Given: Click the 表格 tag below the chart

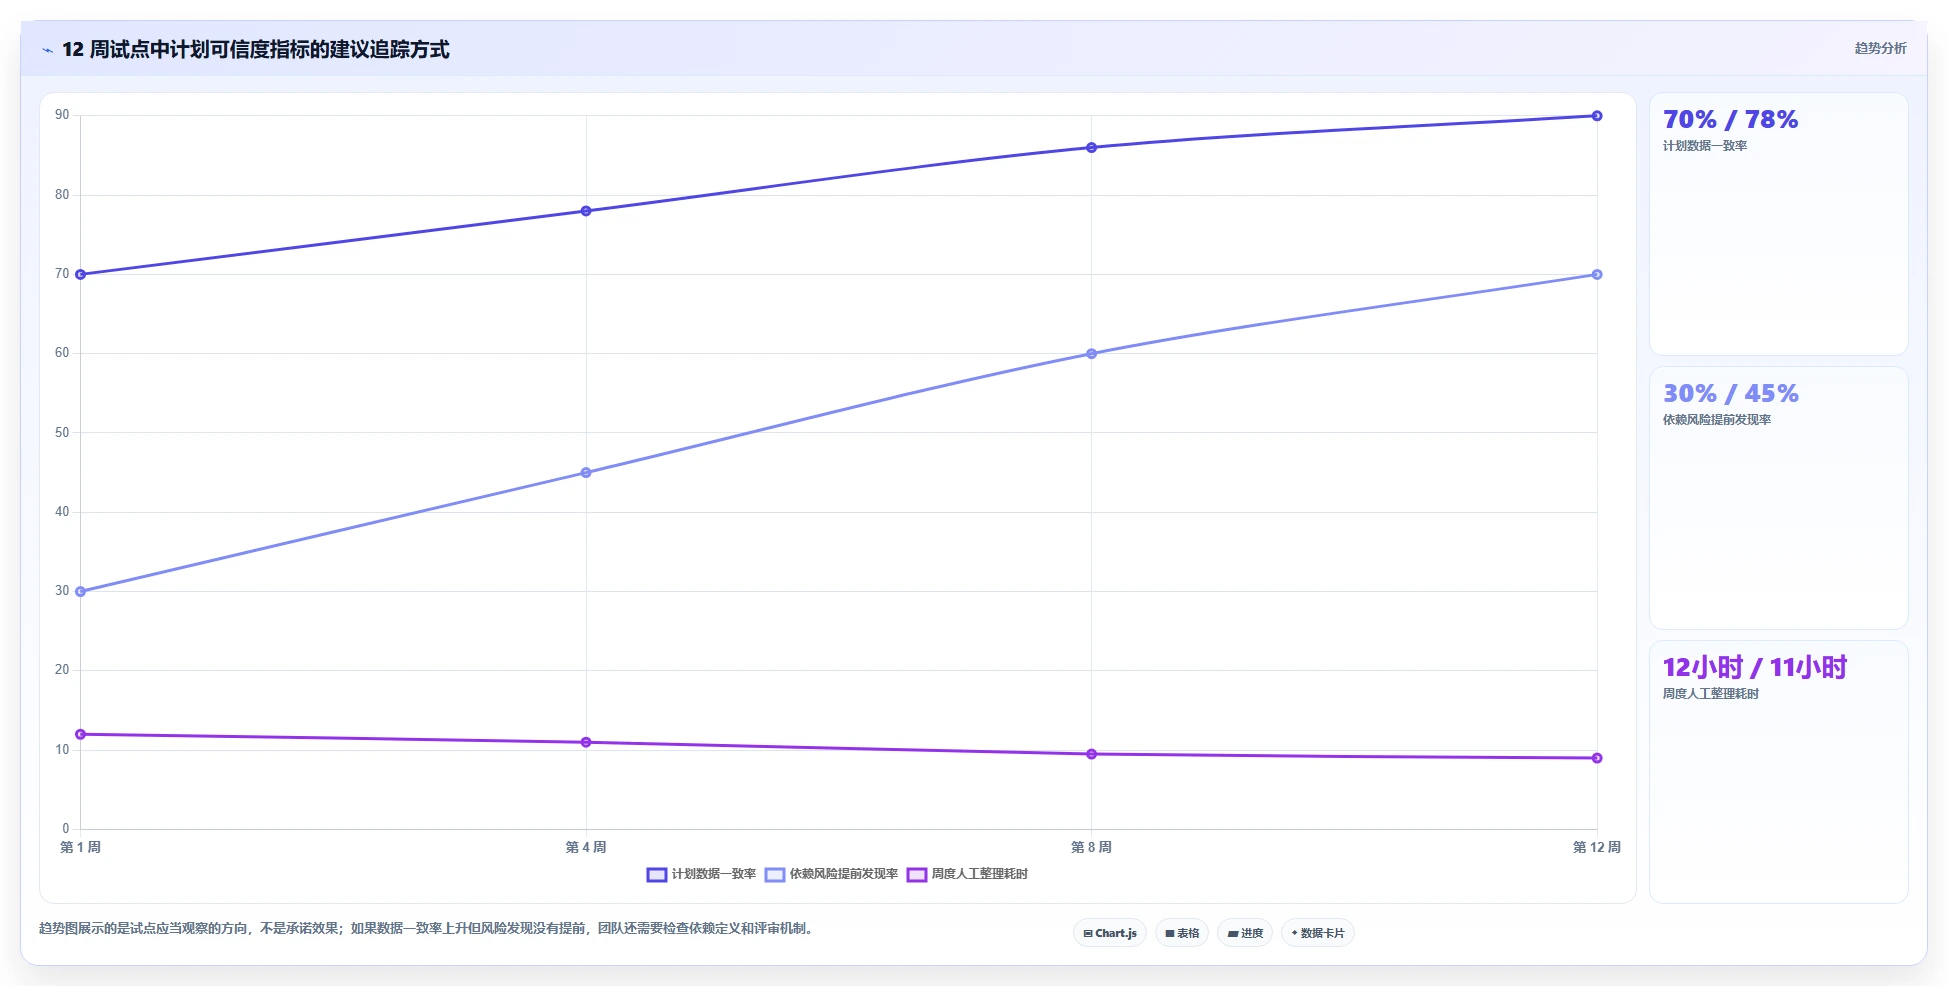Looking at the screenshot, I should [1182, 933].
